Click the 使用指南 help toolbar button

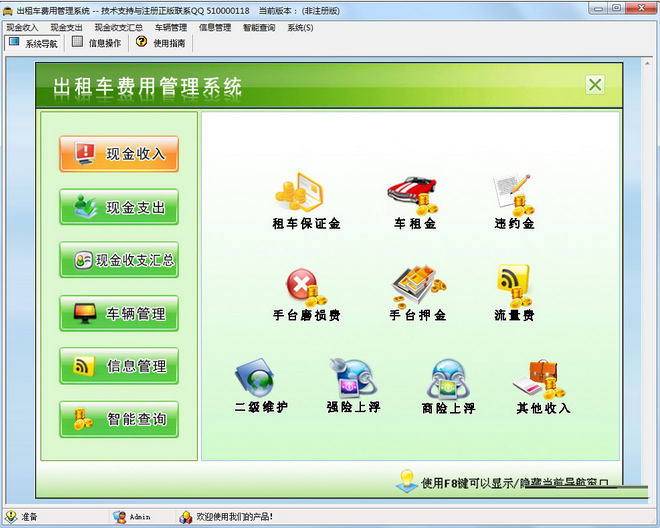tap(161, 43)
